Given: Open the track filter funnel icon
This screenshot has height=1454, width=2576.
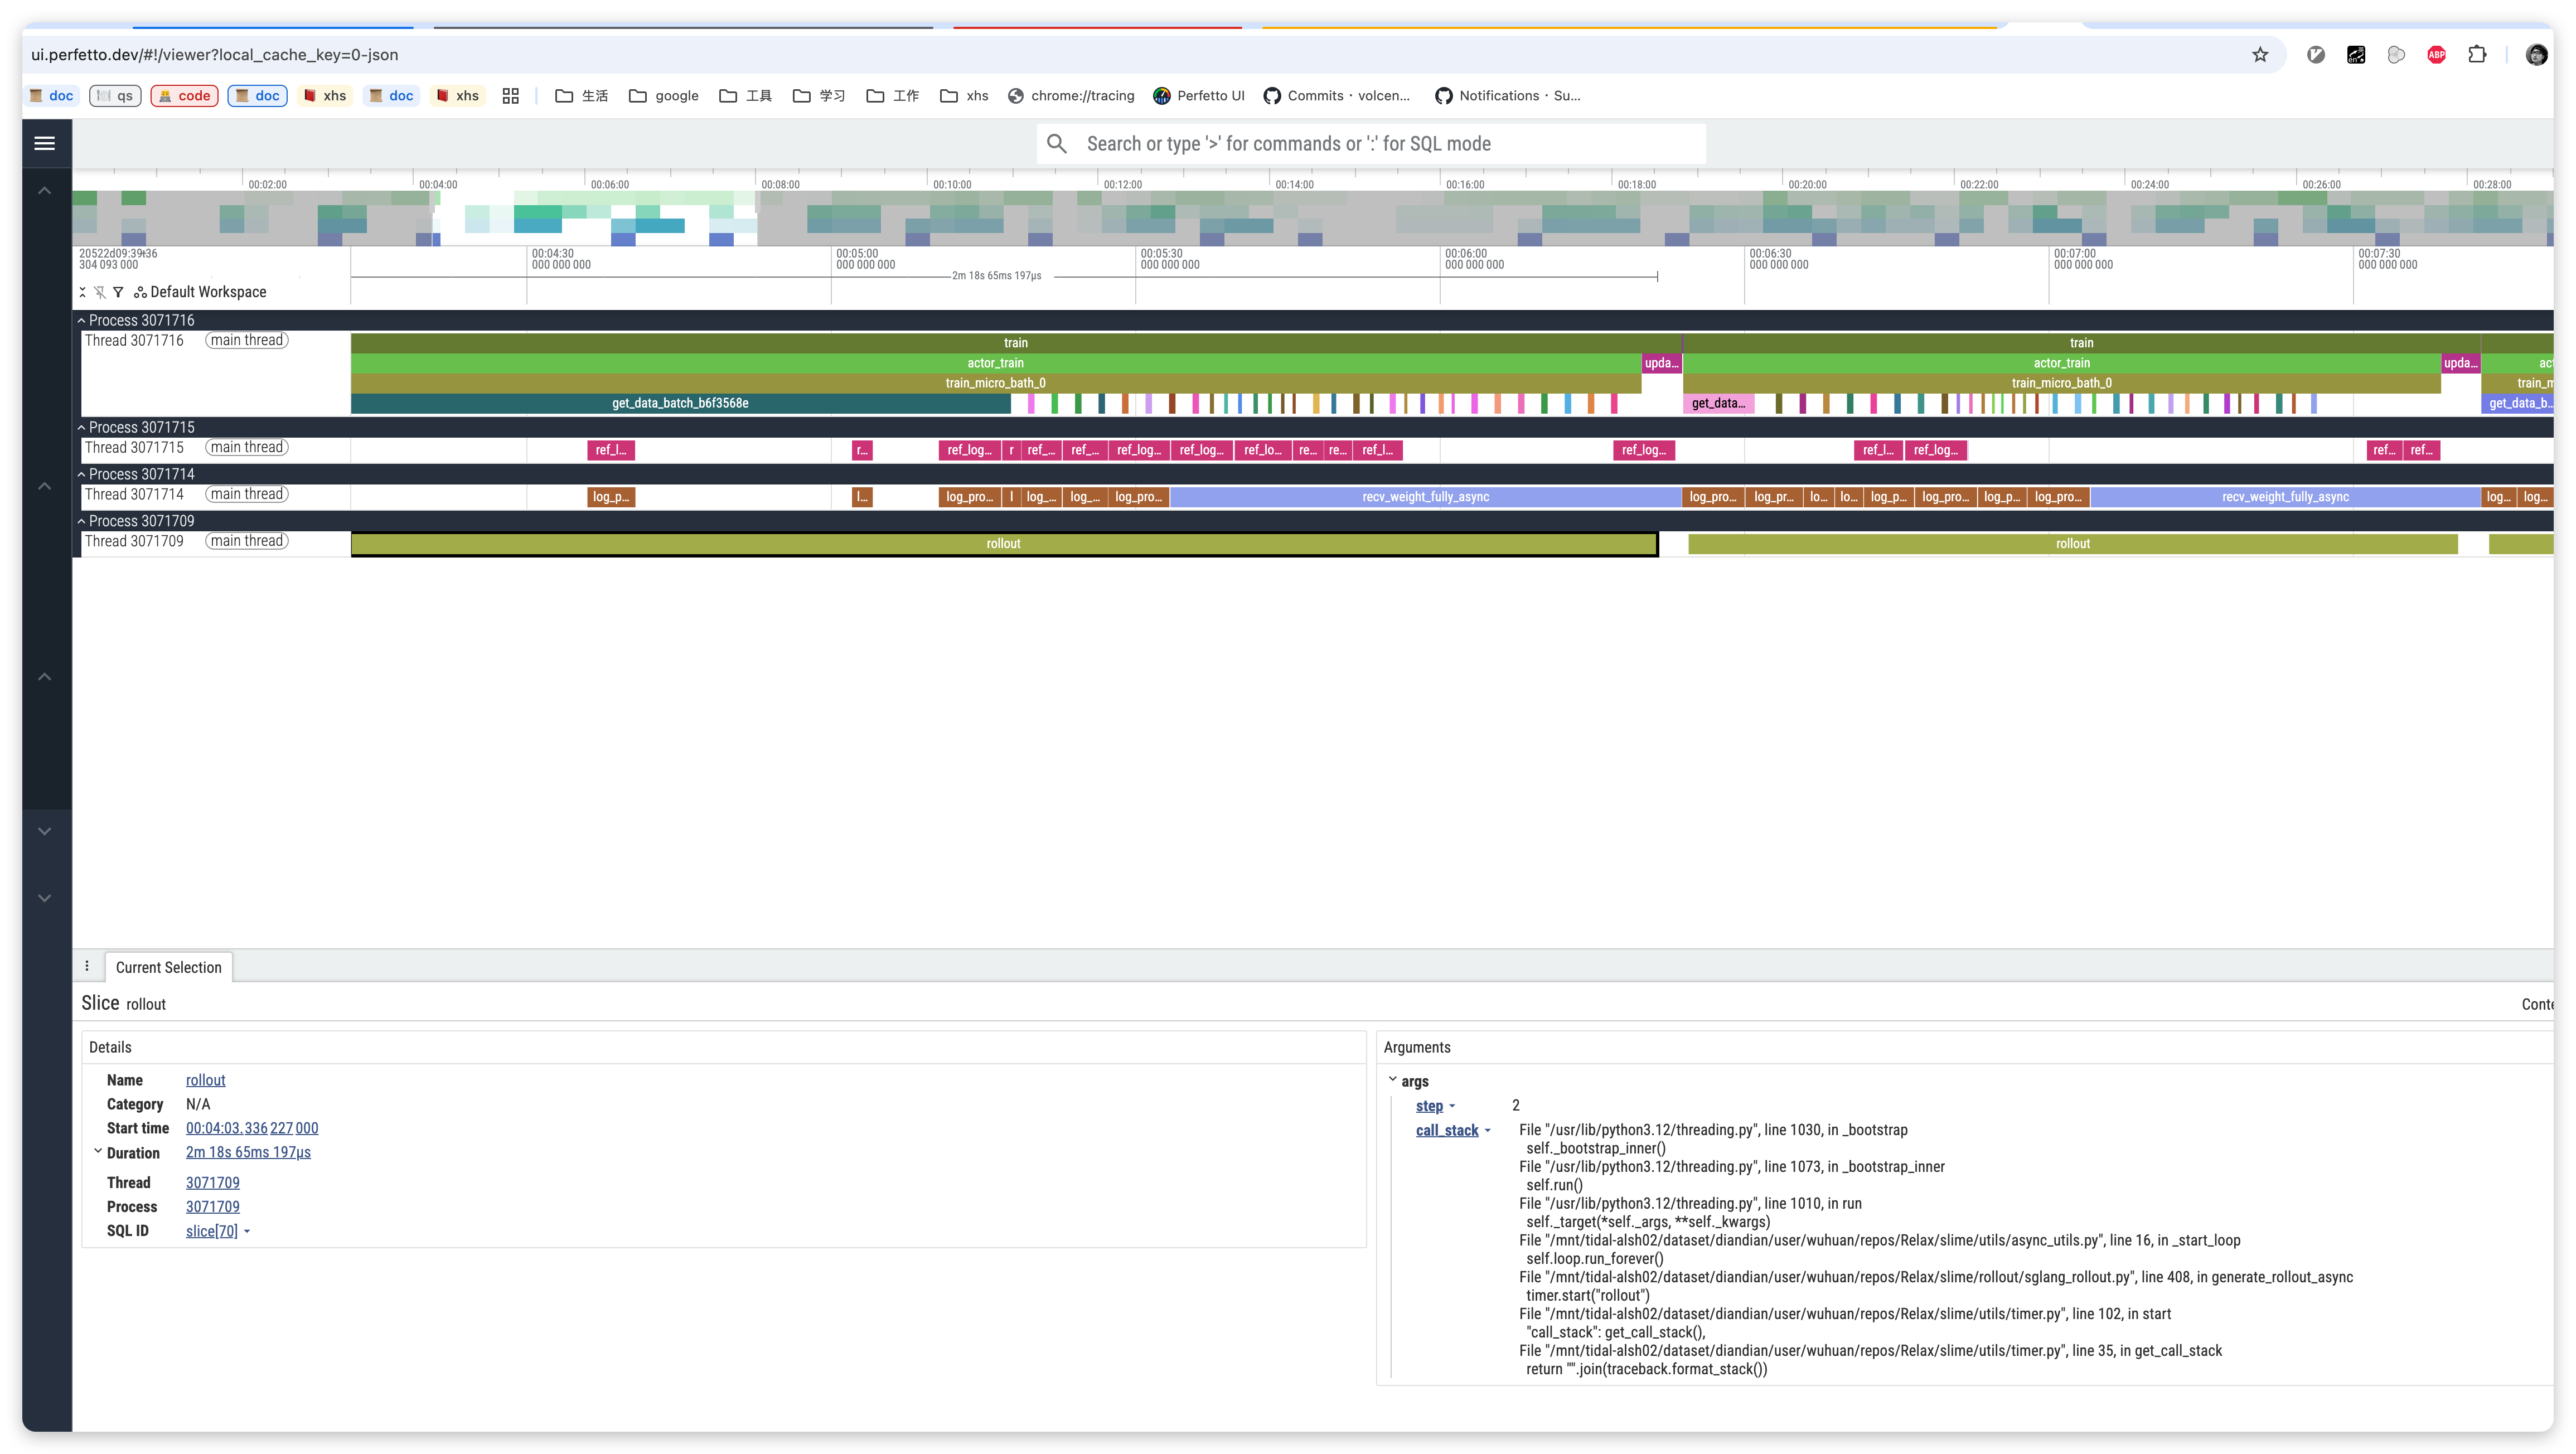Looking at the screenshot, I should [118, 292].
